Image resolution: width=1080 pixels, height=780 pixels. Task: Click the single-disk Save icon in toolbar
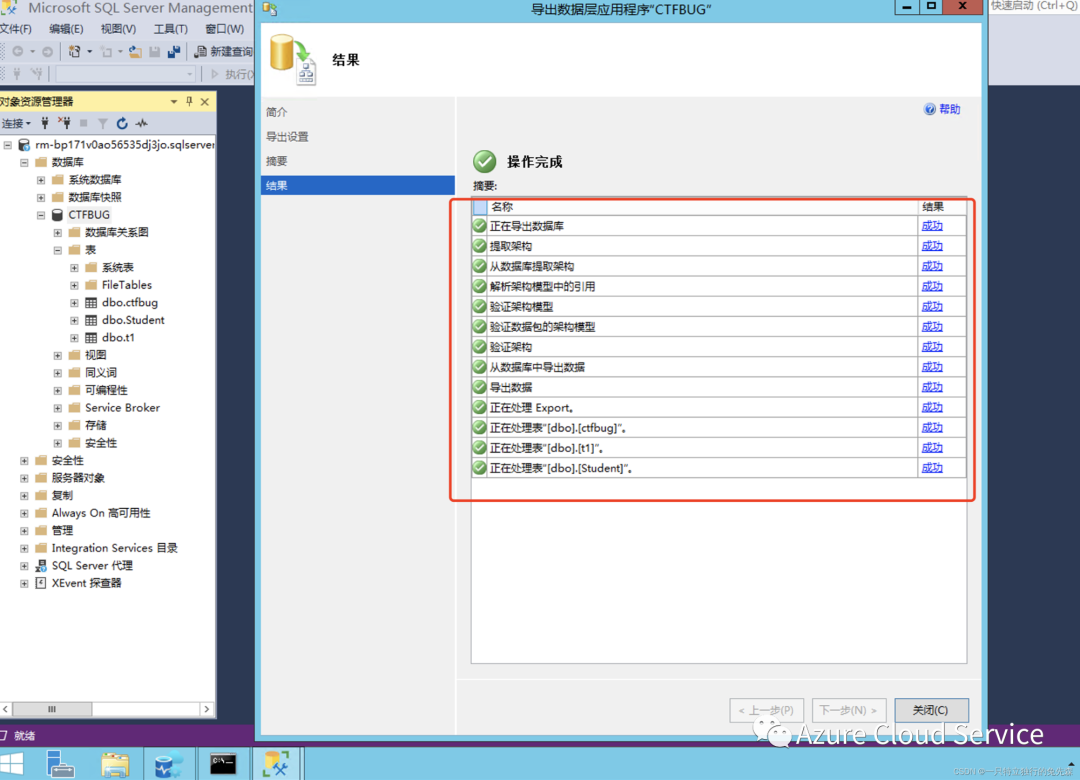click(x=155, y=52)
